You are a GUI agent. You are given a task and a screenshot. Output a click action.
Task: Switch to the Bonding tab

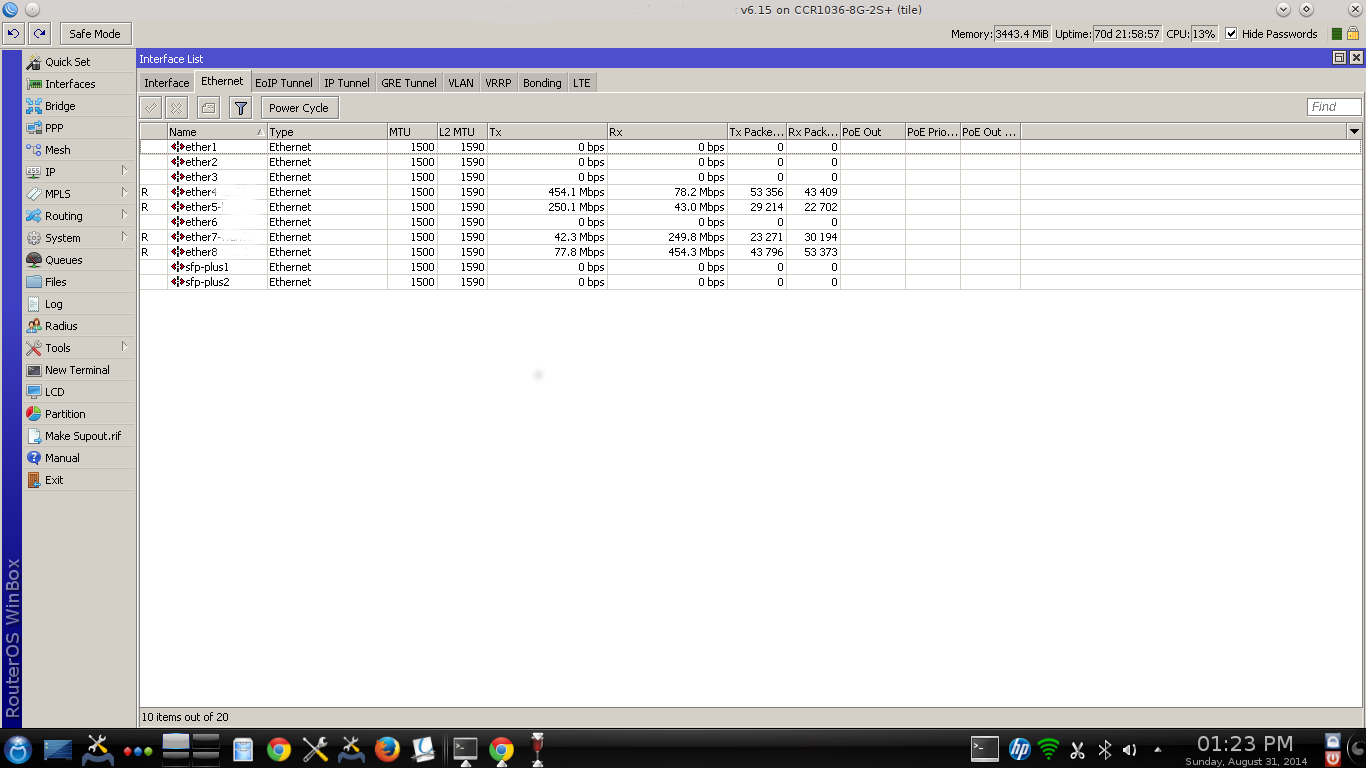pyautogui.click(x=542, y=83)
